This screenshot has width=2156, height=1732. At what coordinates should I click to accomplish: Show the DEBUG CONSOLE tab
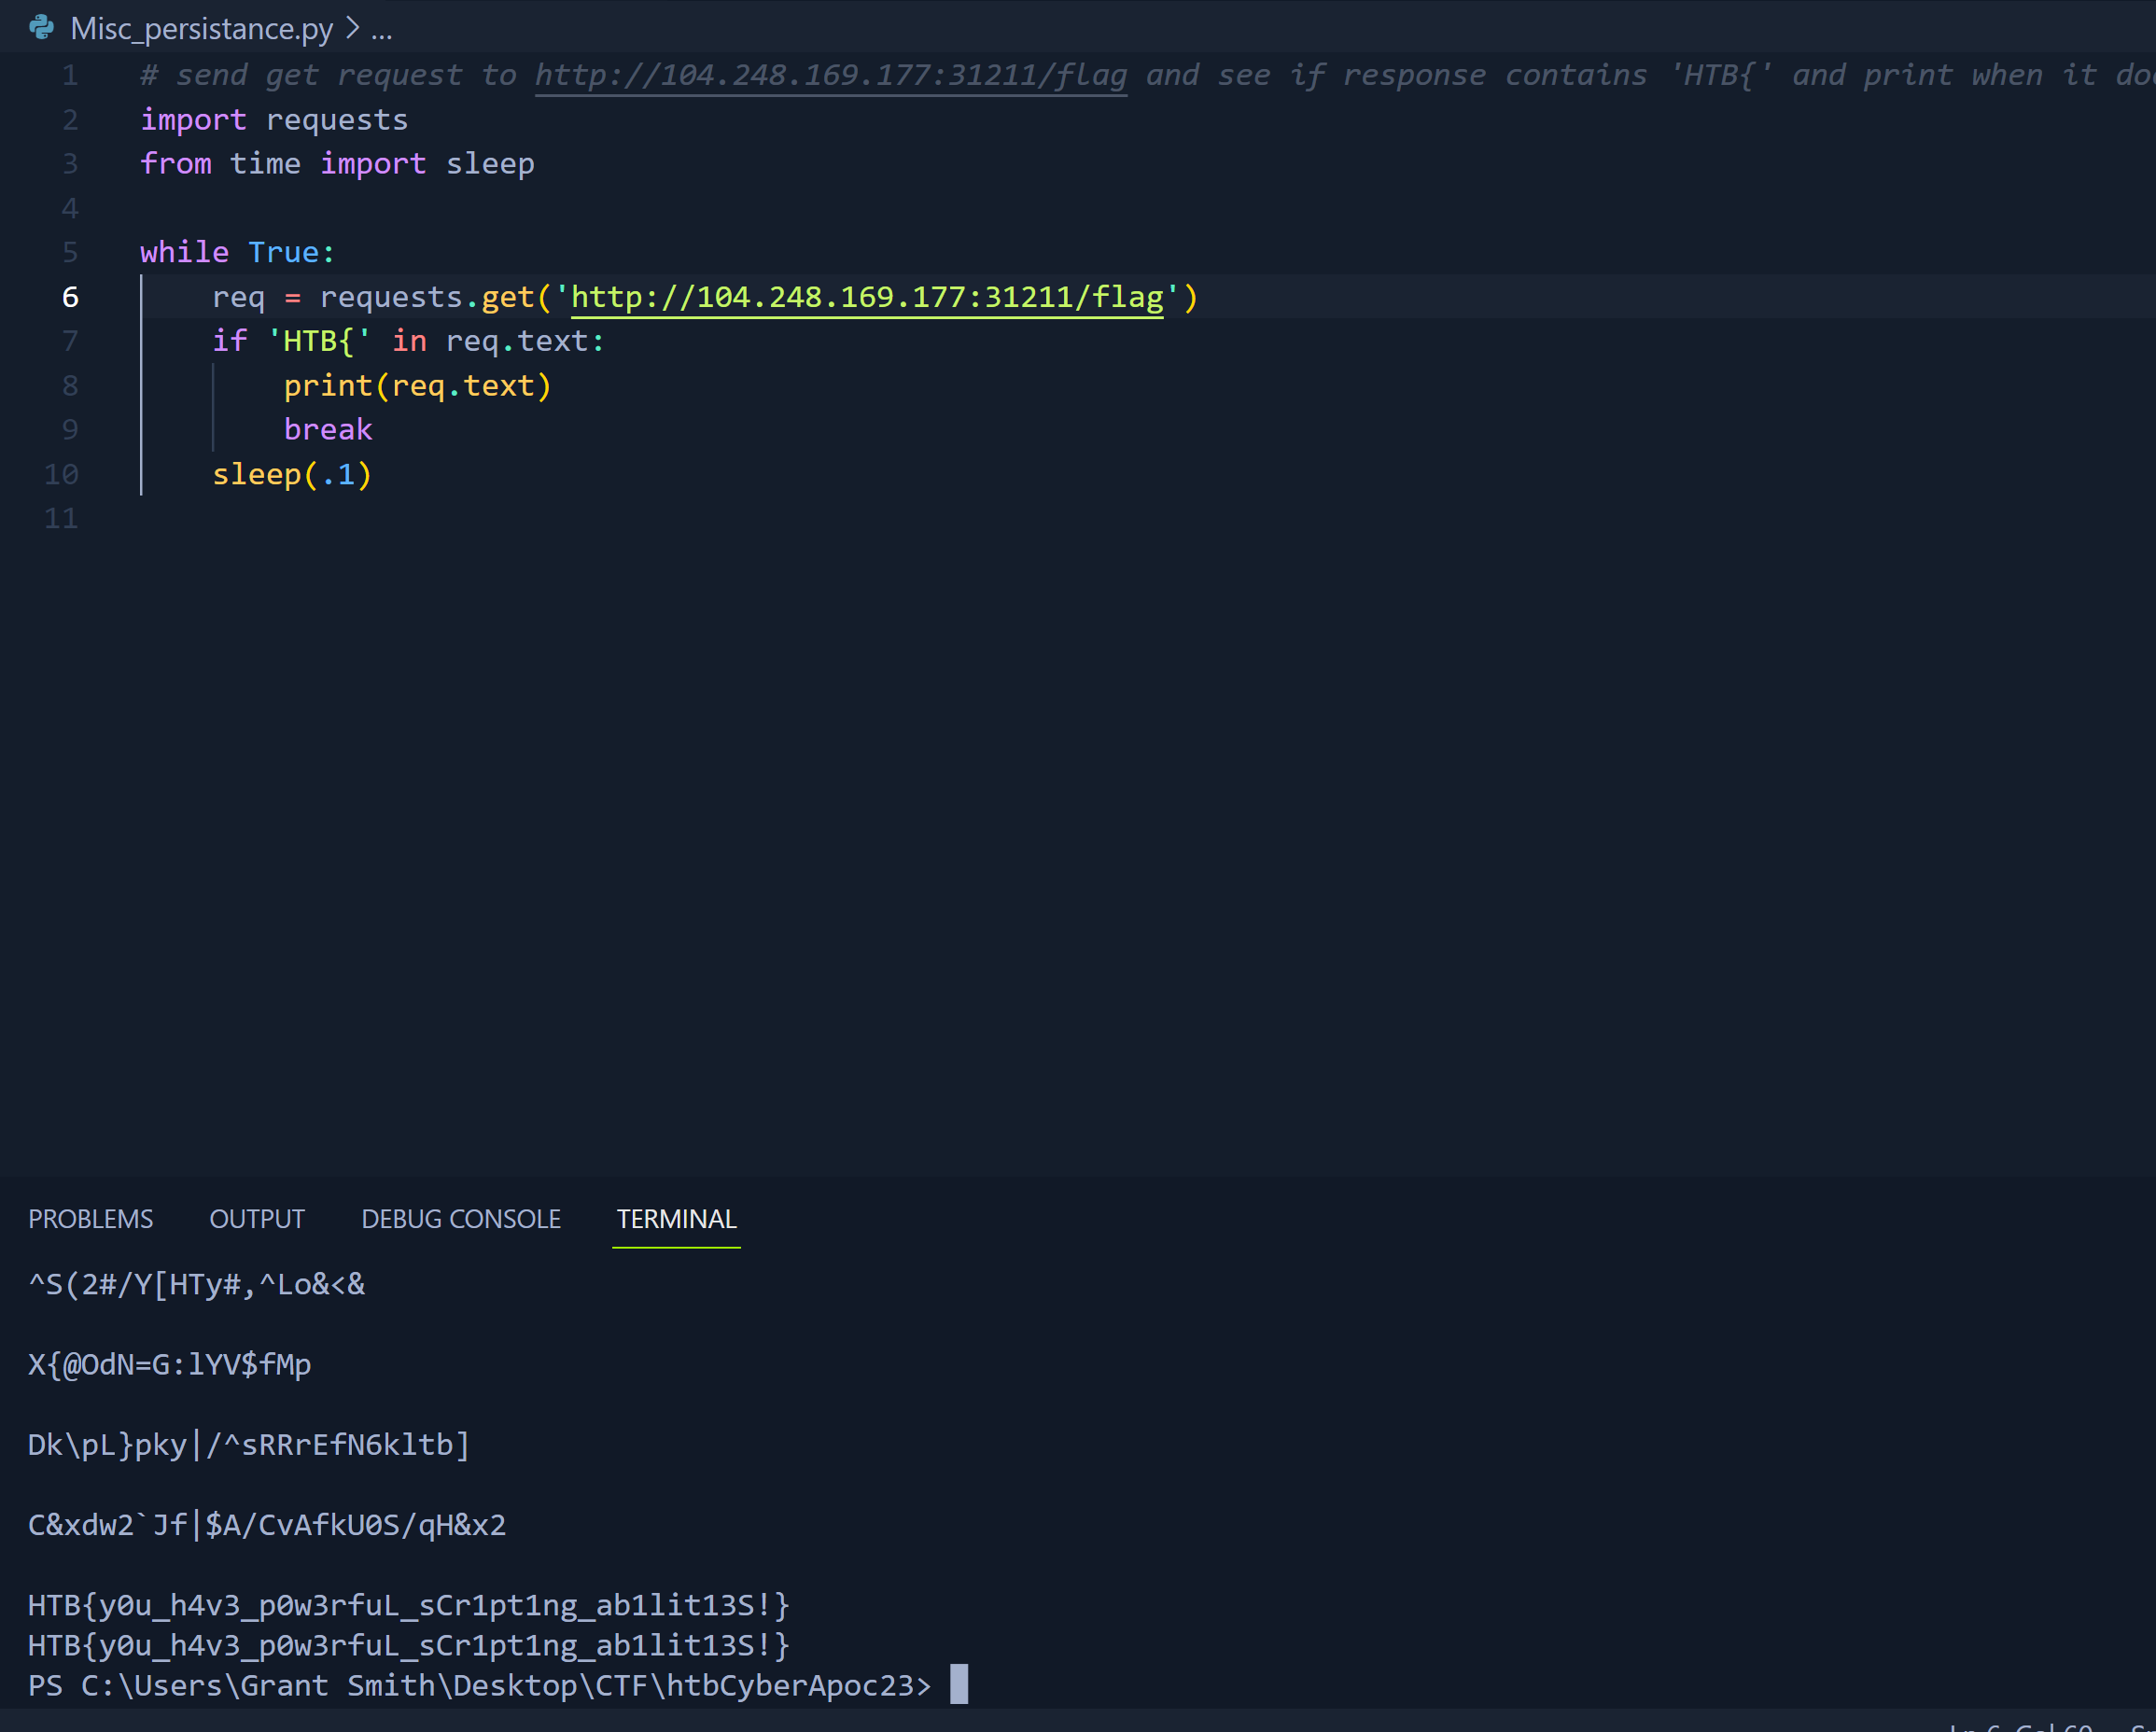pos(460,1219)
